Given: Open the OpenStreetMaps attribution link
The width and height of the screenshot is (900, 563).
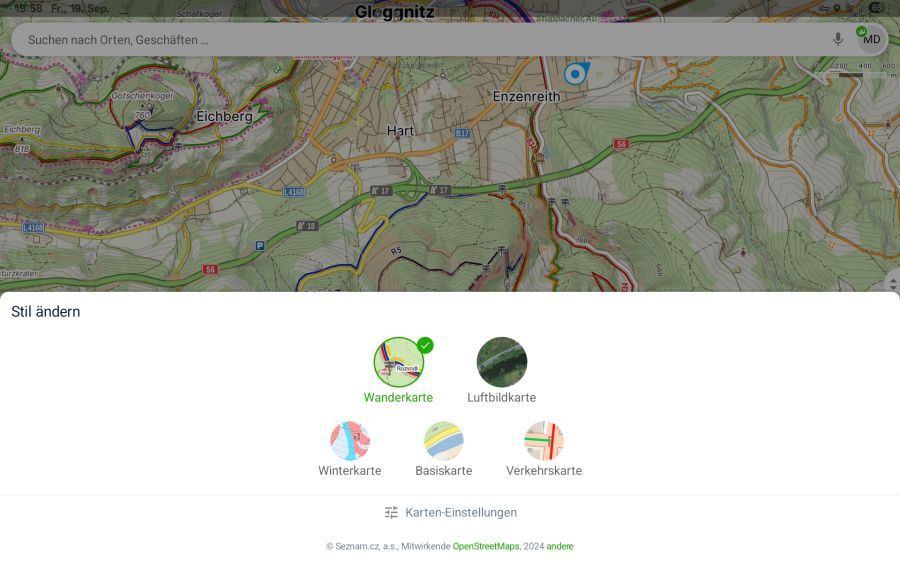Looking at the screenshot, I should [486, 546].
